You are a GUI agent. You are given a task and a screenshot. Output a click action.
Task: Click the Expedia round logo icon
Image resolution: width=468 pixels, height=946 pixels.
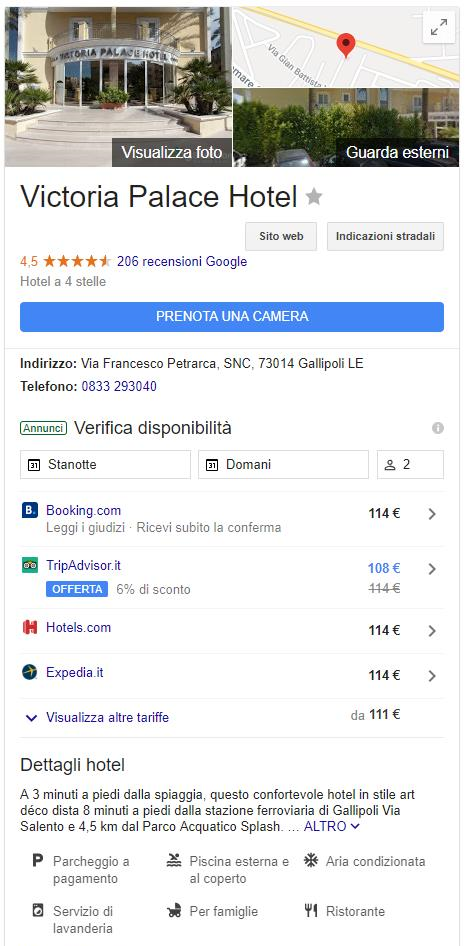point(30,672)
